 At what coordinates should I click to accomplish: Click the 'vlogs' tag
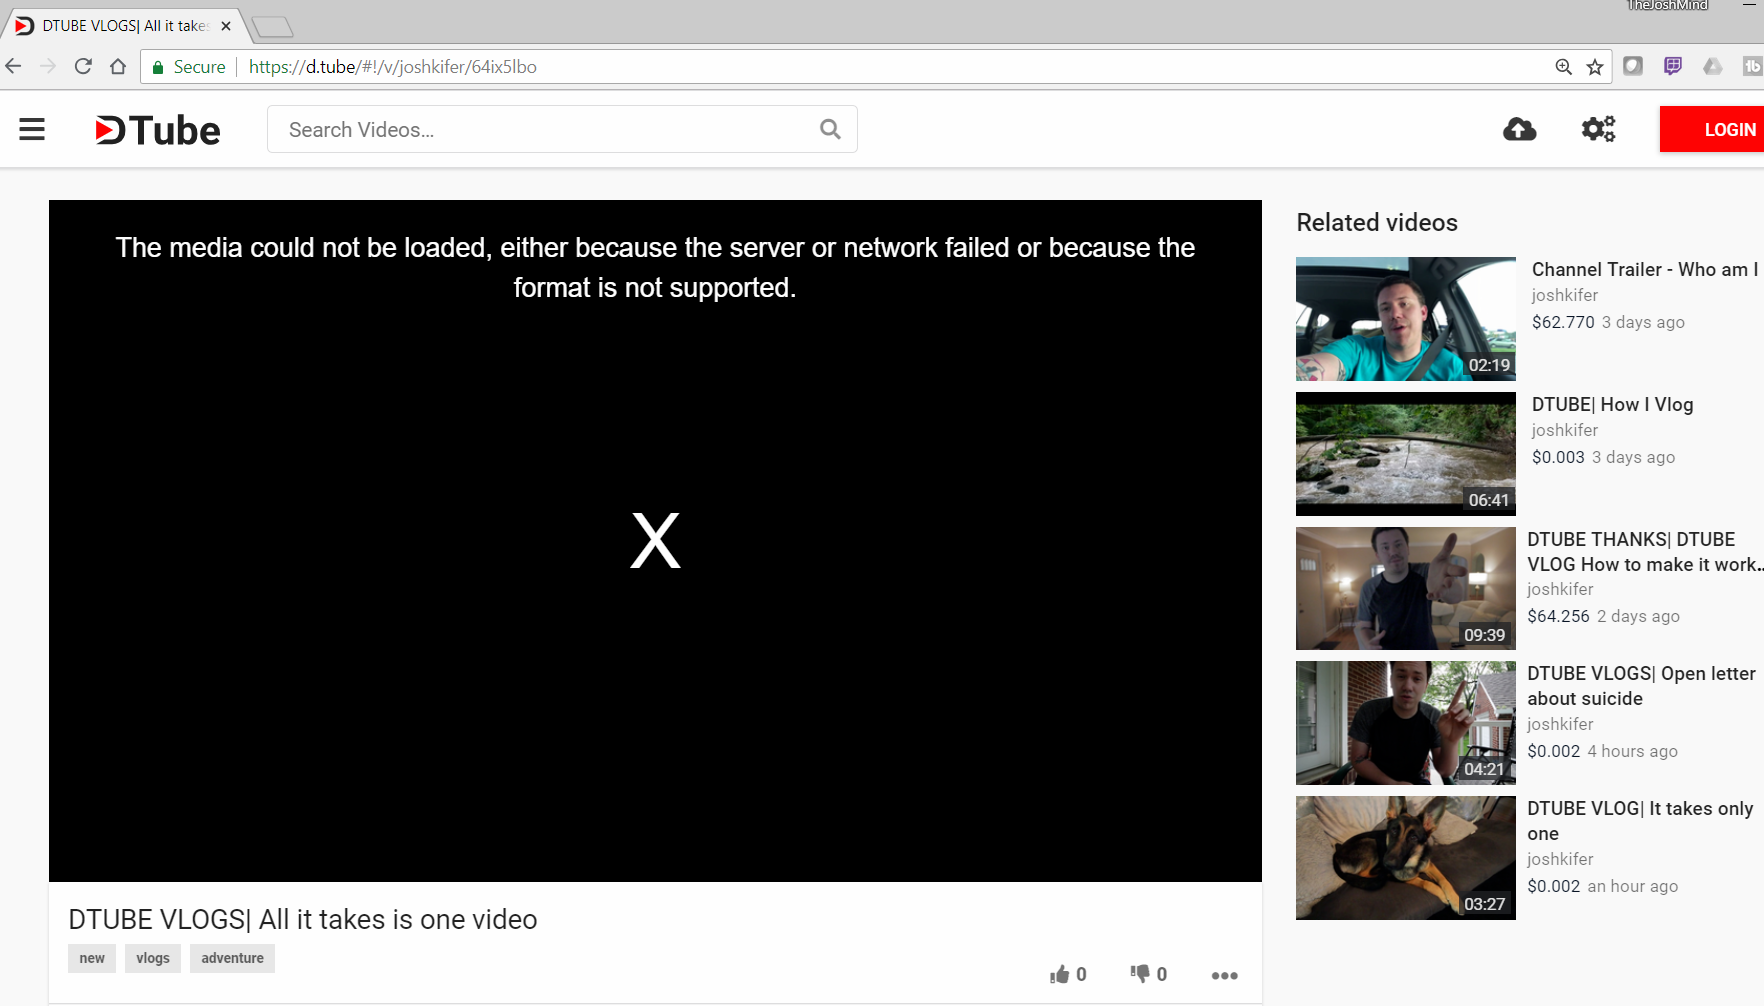[x=153, y=958]
